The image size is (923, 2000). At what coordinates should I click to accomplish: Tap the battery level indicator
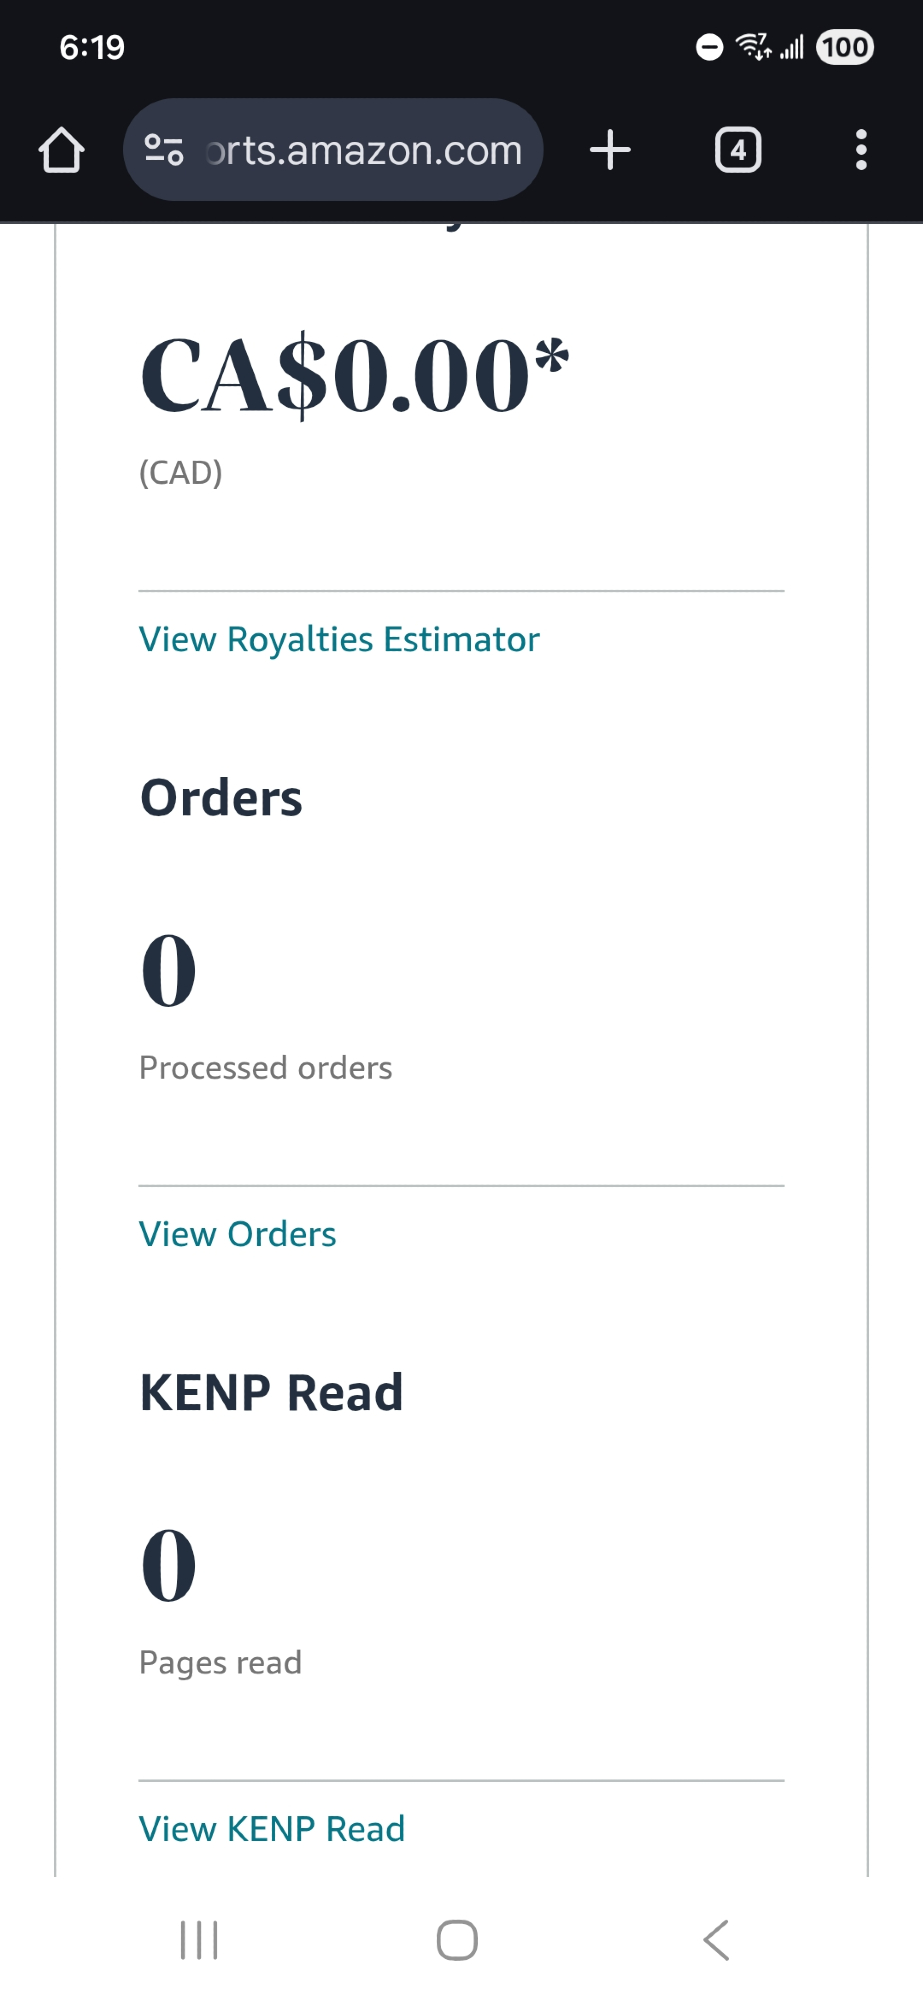point(845,47)
